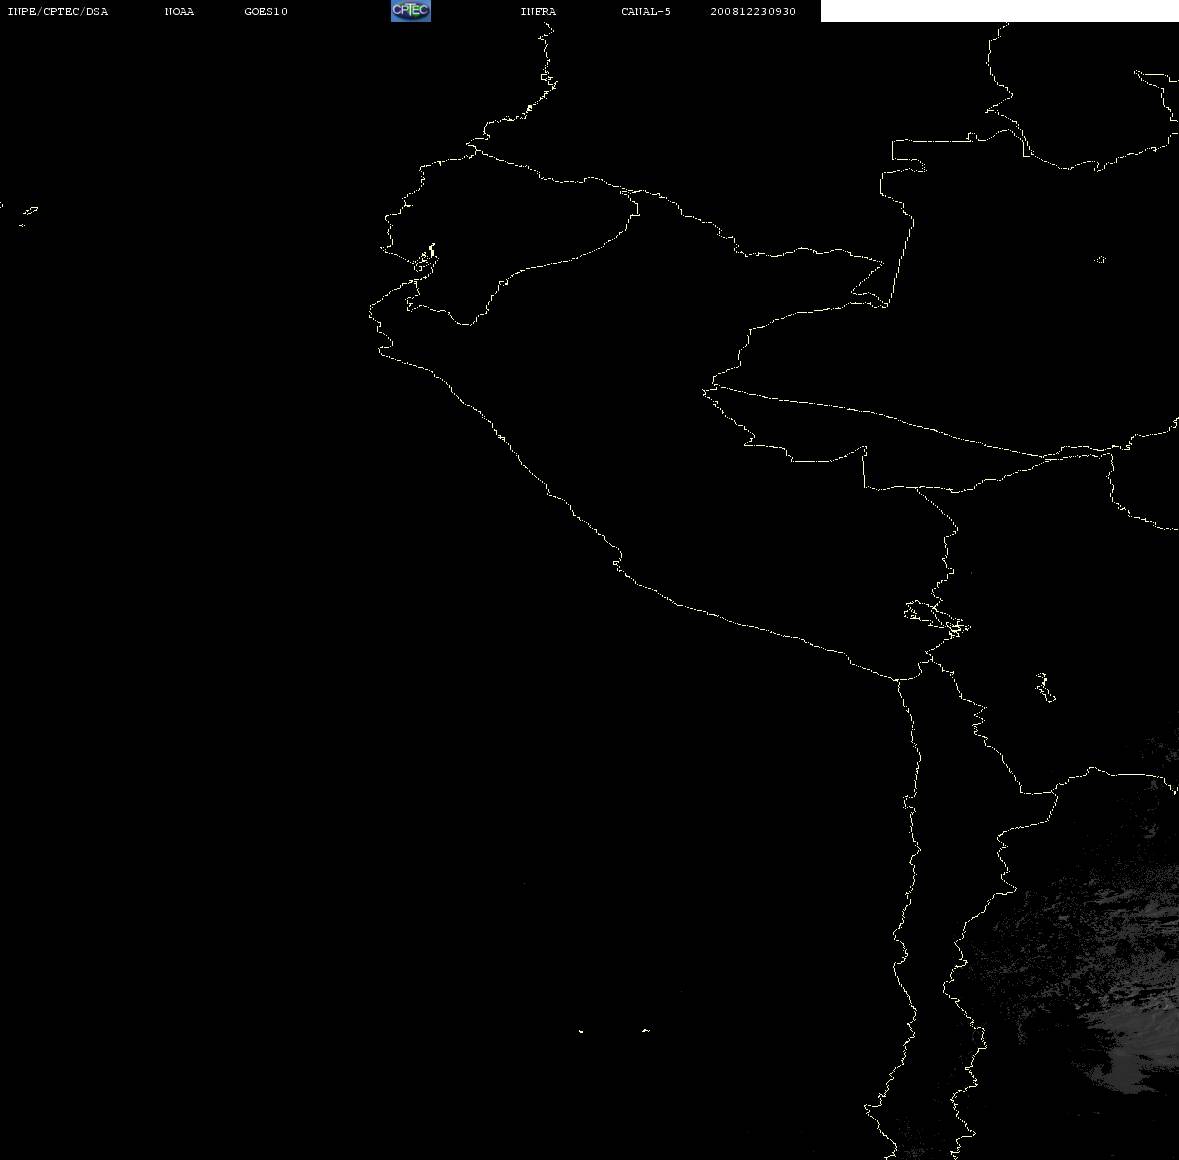
Task: Click the NOAA label in header
Action: [x=179, y=11]
